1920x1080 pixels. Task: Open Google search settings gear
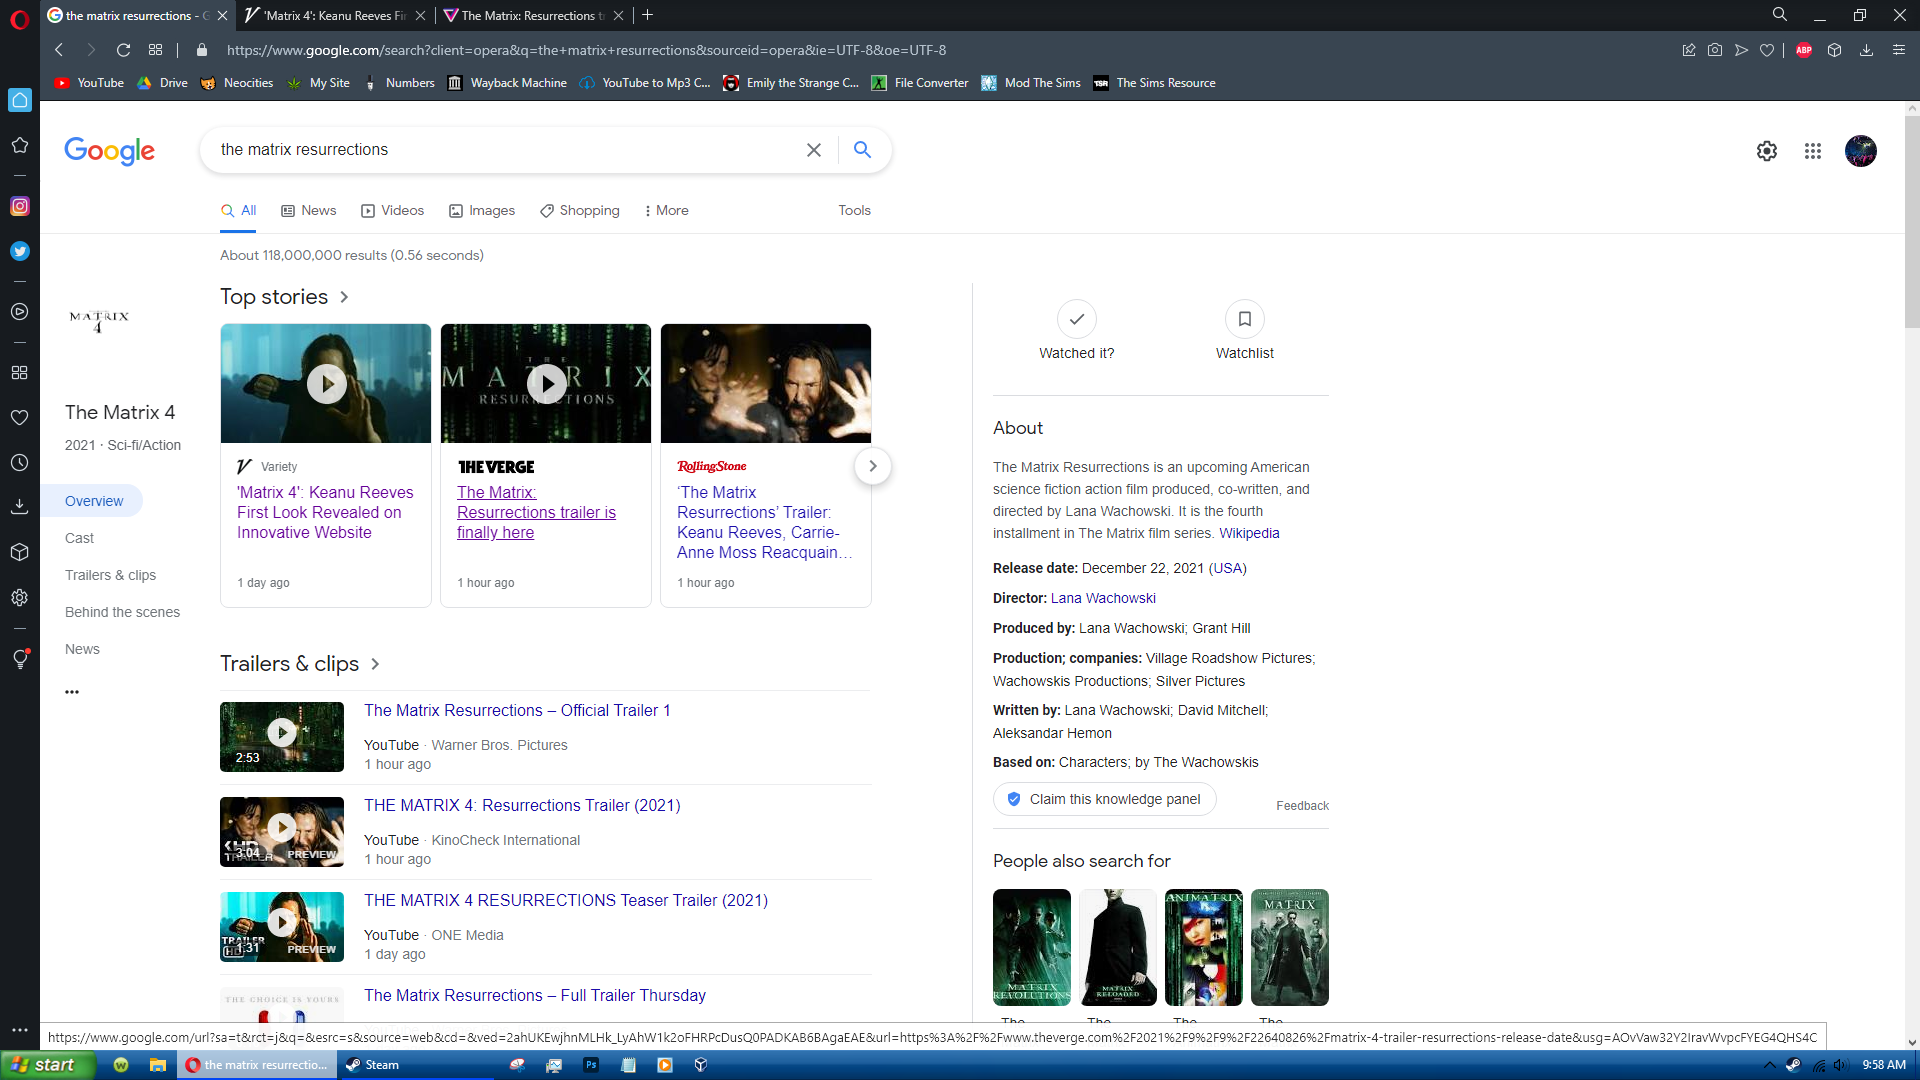tap(1767, 151)
